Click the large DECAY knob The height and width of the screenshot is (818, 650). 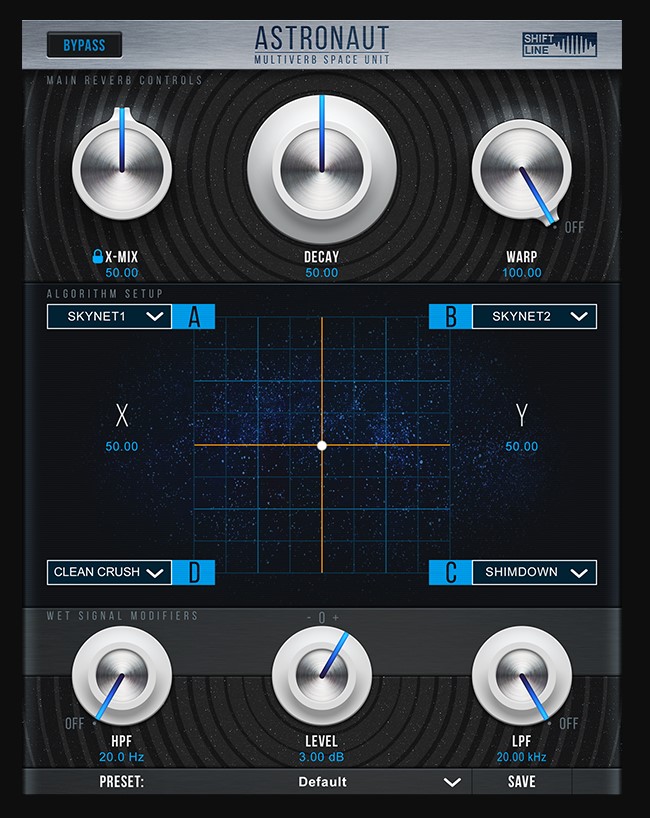tap(322, 170)
